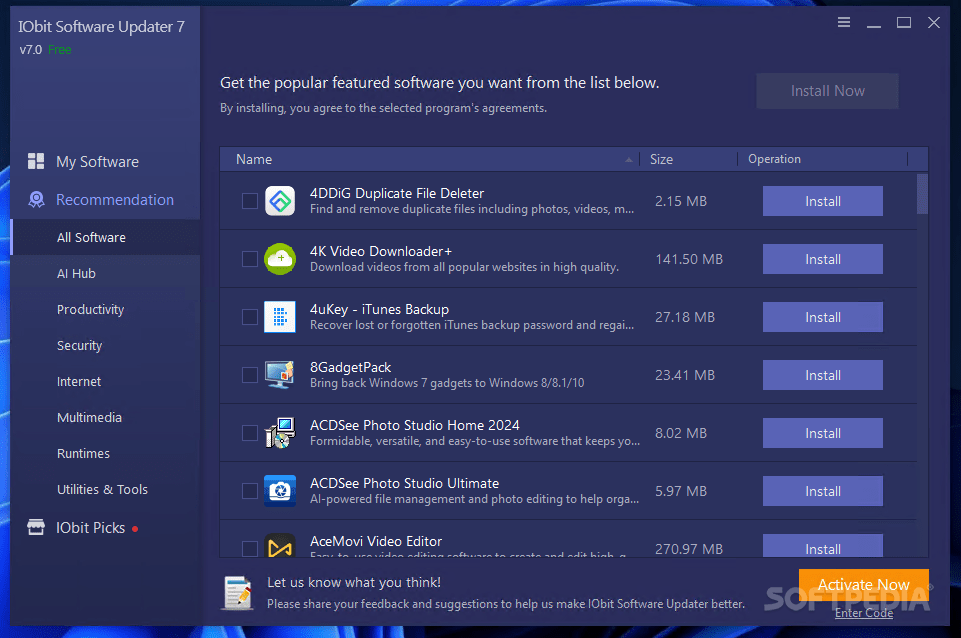Click the AceMovi Video Editor icon
This screenshot has width=961, height=638.
[x=279, y=546]
